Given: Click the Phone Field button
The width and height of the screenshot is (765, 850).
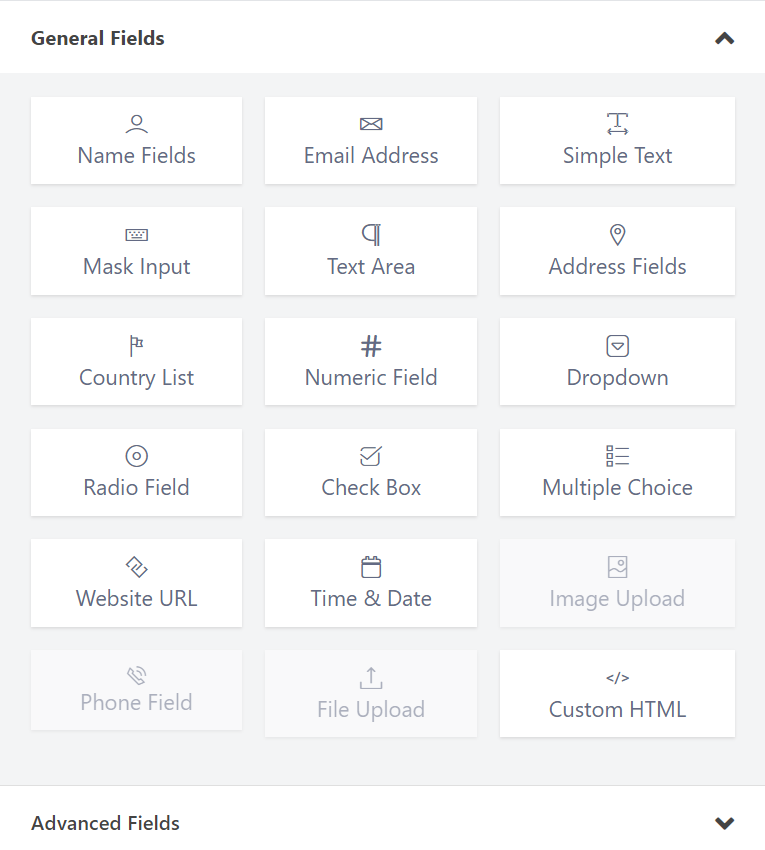Looking at the screenshot, I should [x=136, y=690].
